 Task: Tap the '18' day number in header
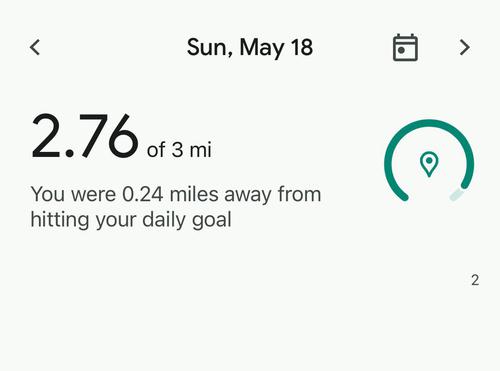(x=302, y=47)
